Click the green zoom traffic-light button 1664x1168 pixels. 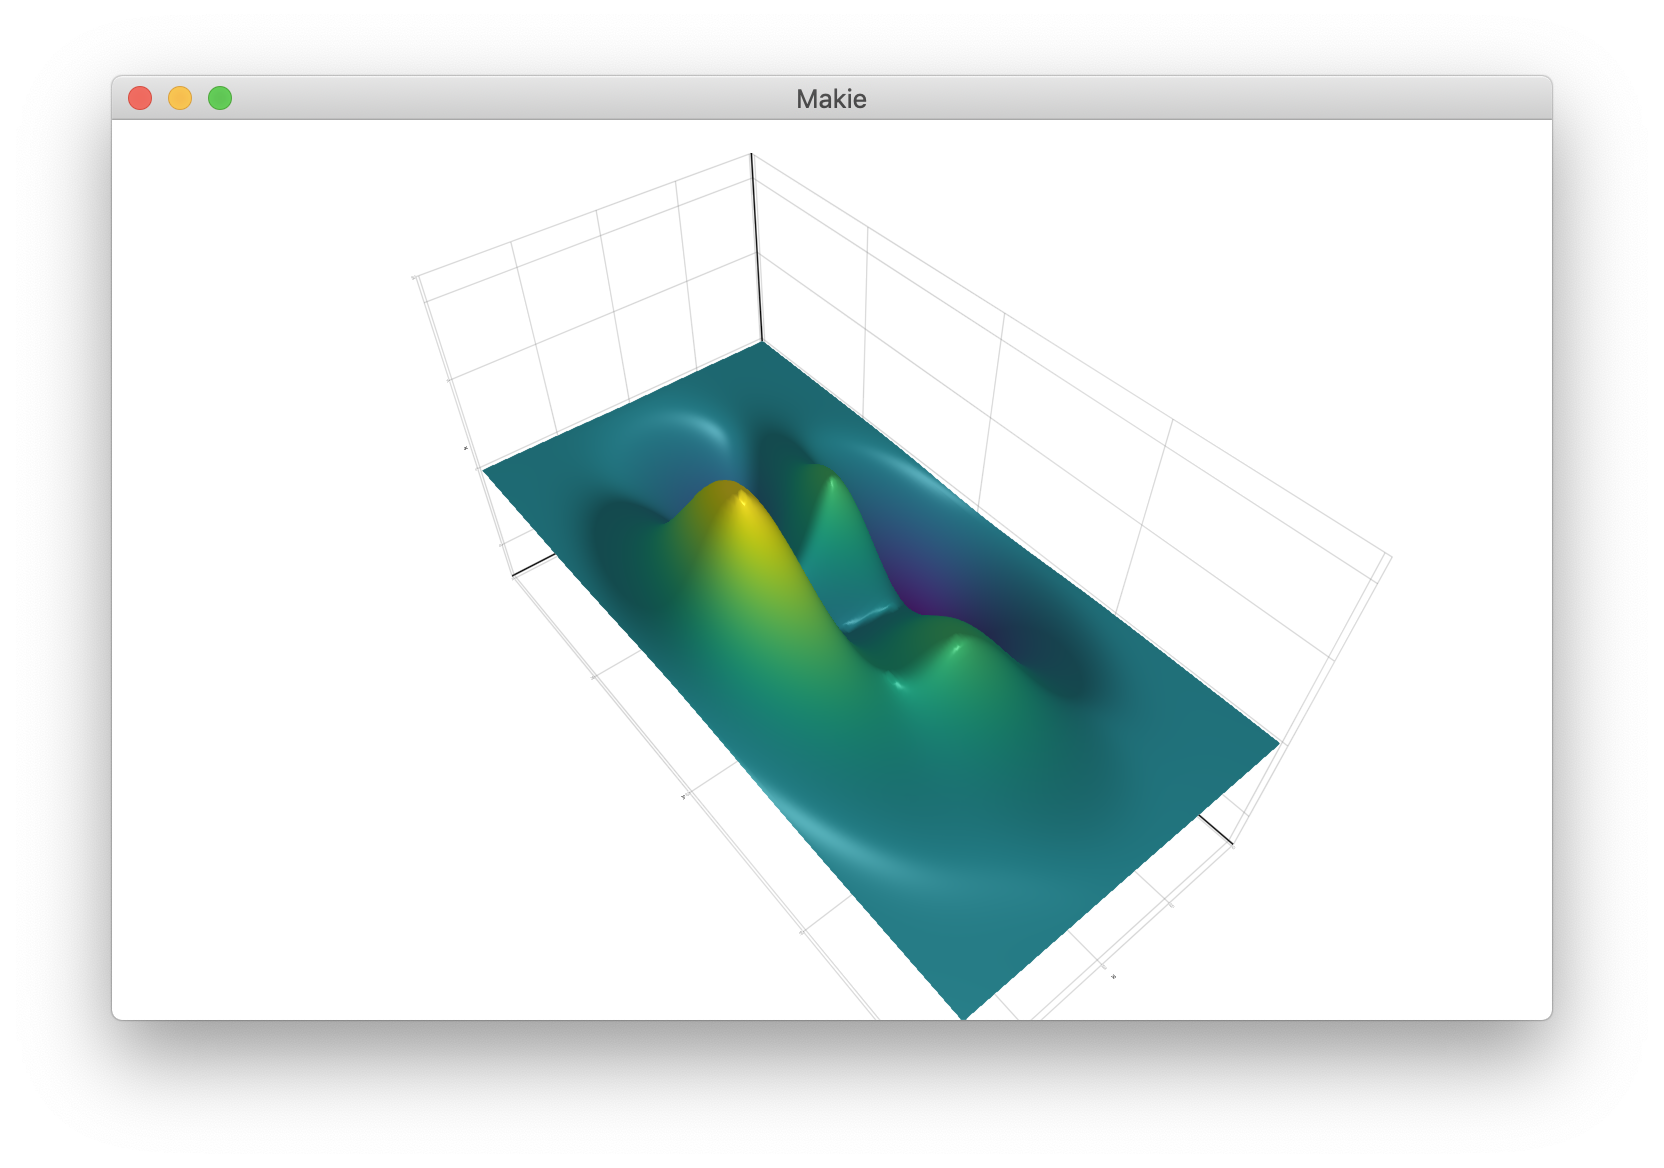click(x=218, y=97)
